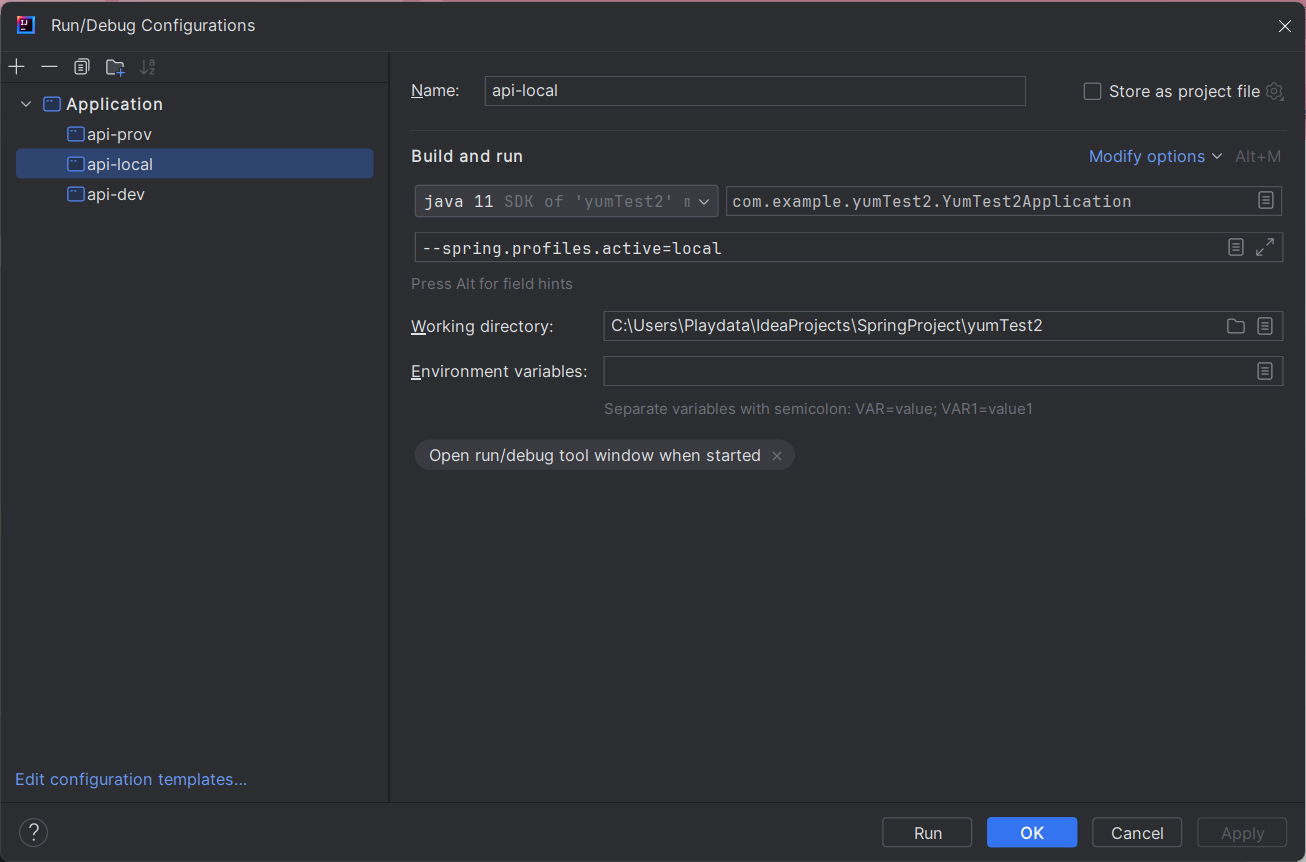The width and height of the screenshot is (1306, 862).
Task: Click the Run button
Action: point(927,833)
